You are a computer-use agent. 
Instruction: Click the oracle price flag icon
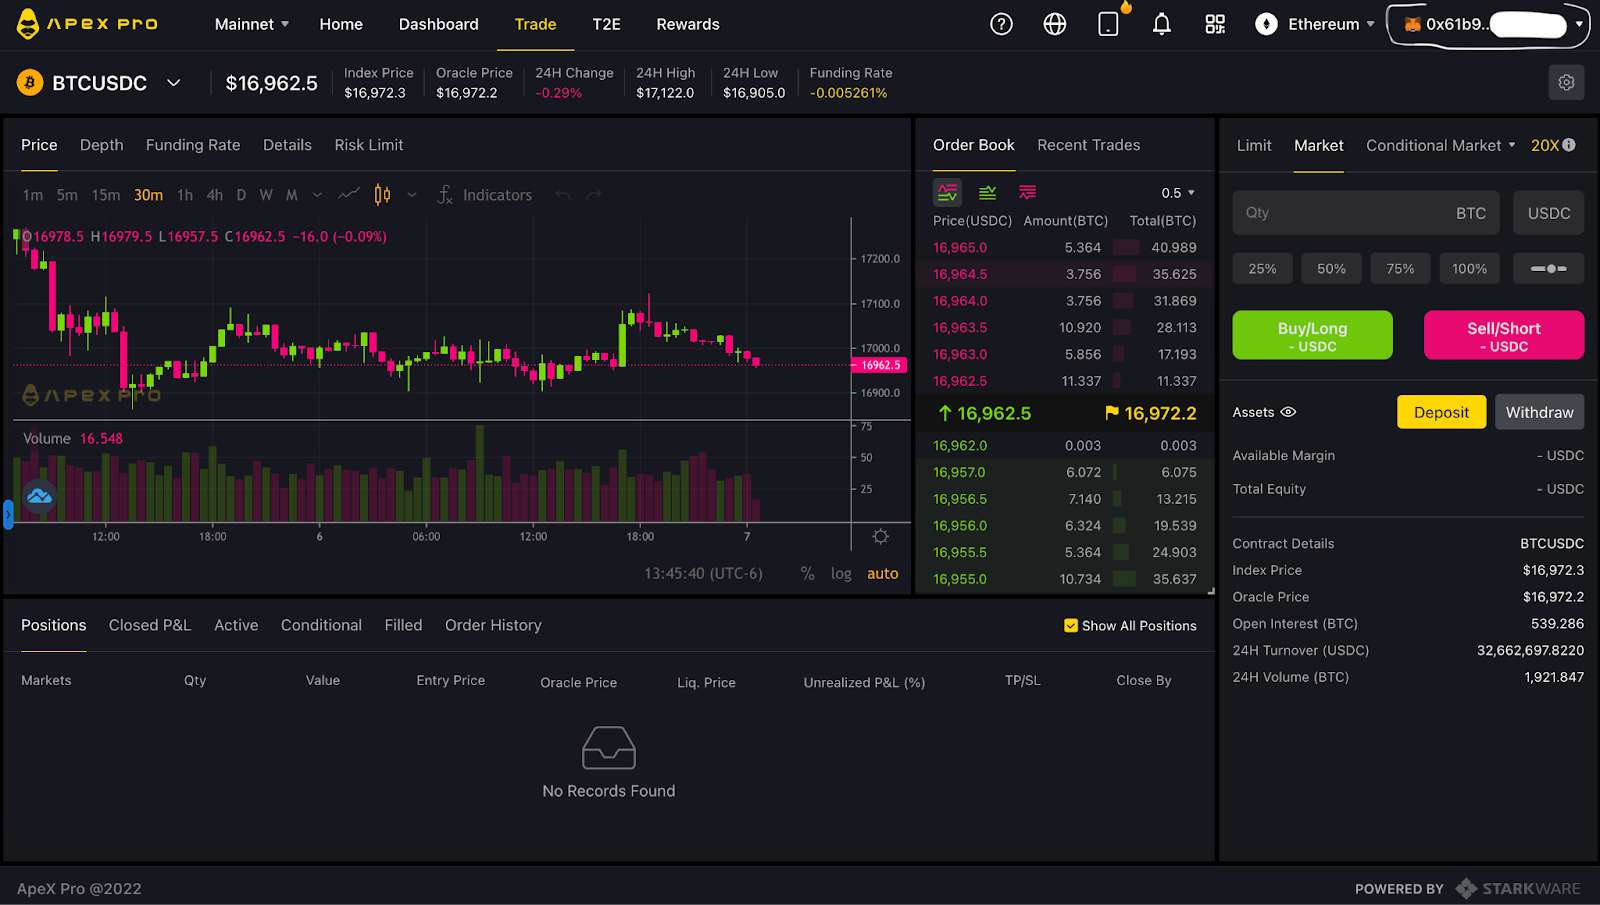(x=1111, y=413)
